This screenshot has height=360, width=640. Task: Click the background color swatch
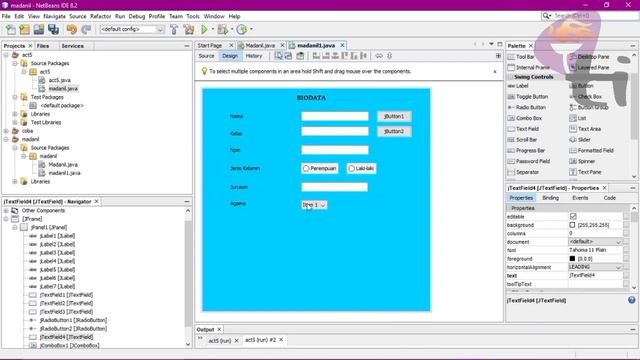tap(572, 225)
